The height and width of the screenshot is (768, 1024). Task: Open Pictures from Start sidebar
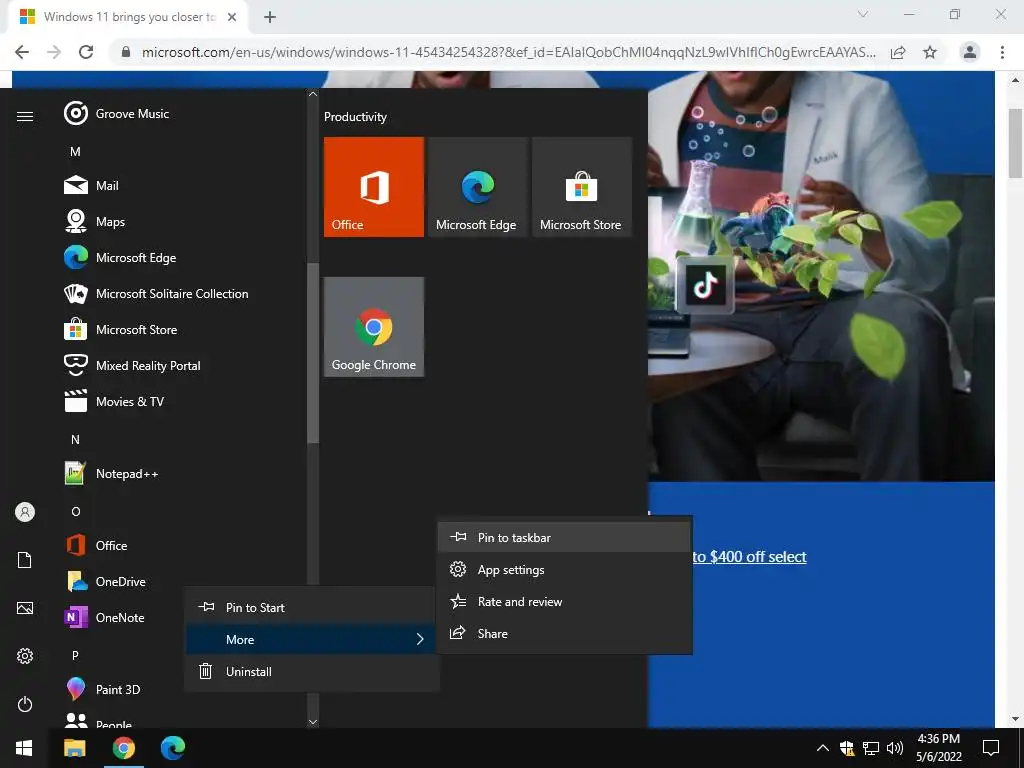[x=25, y=608]
